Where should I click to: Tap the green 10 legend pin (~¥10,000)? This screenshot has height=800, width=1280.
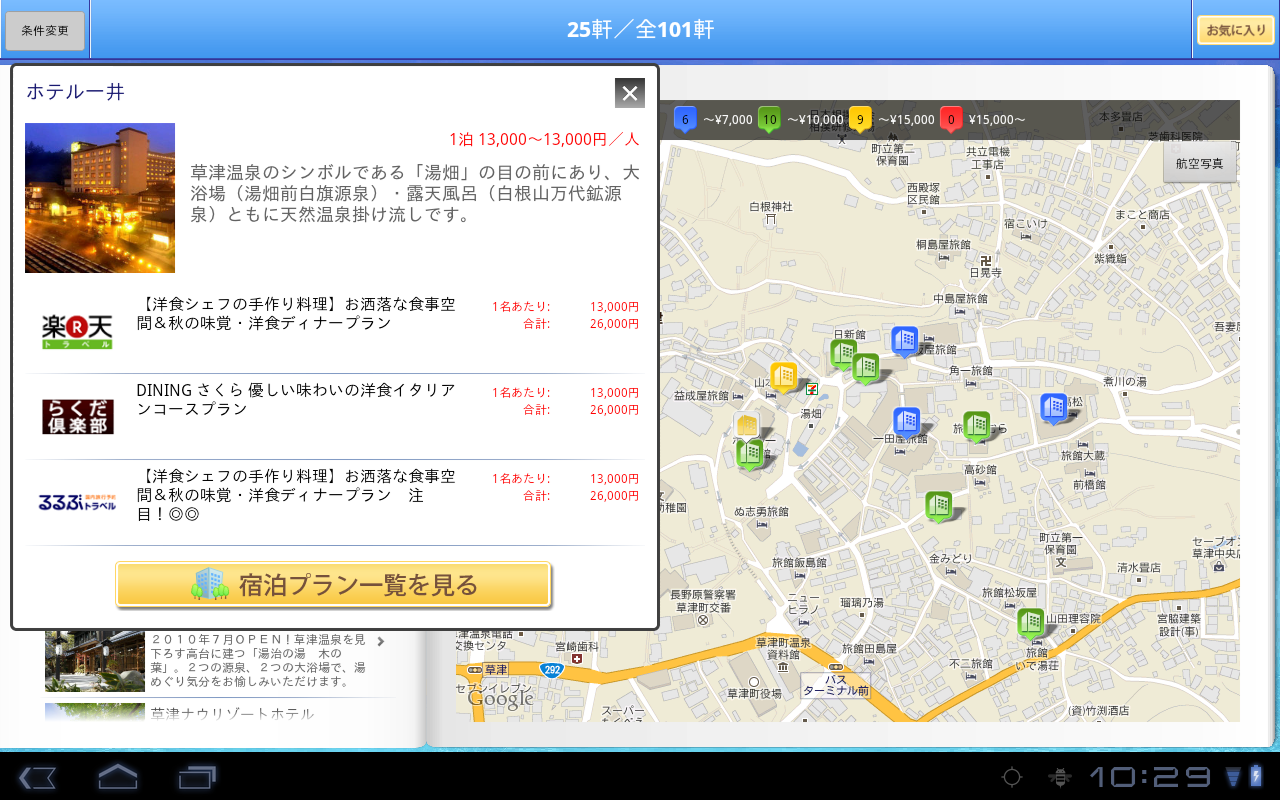point(769,120)
